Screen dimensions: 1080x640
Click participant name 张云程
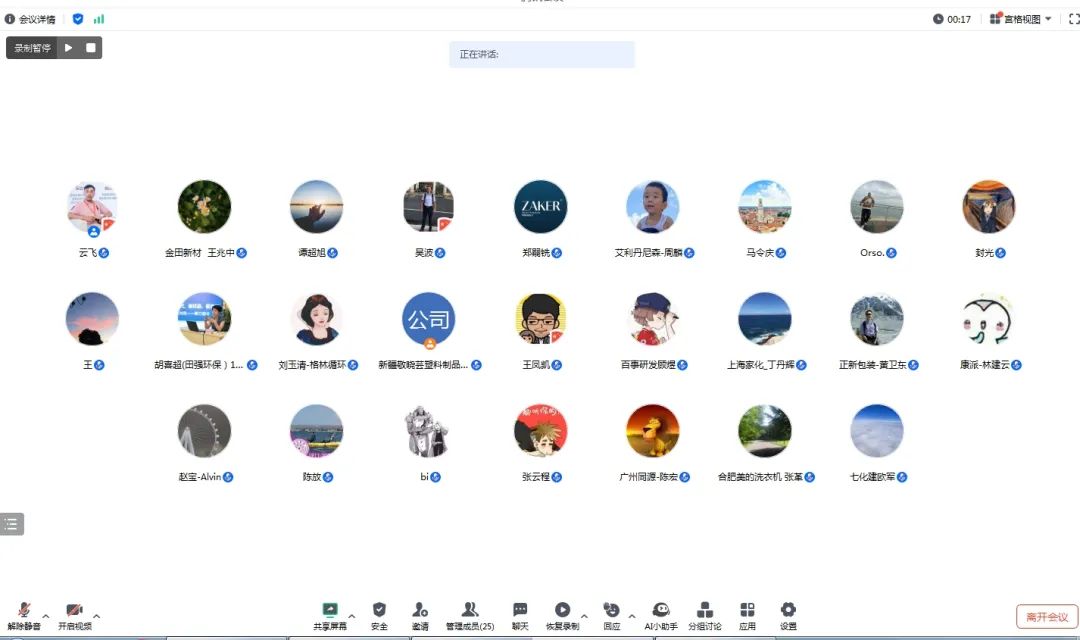pyautogui.click(x=536, y=477)
